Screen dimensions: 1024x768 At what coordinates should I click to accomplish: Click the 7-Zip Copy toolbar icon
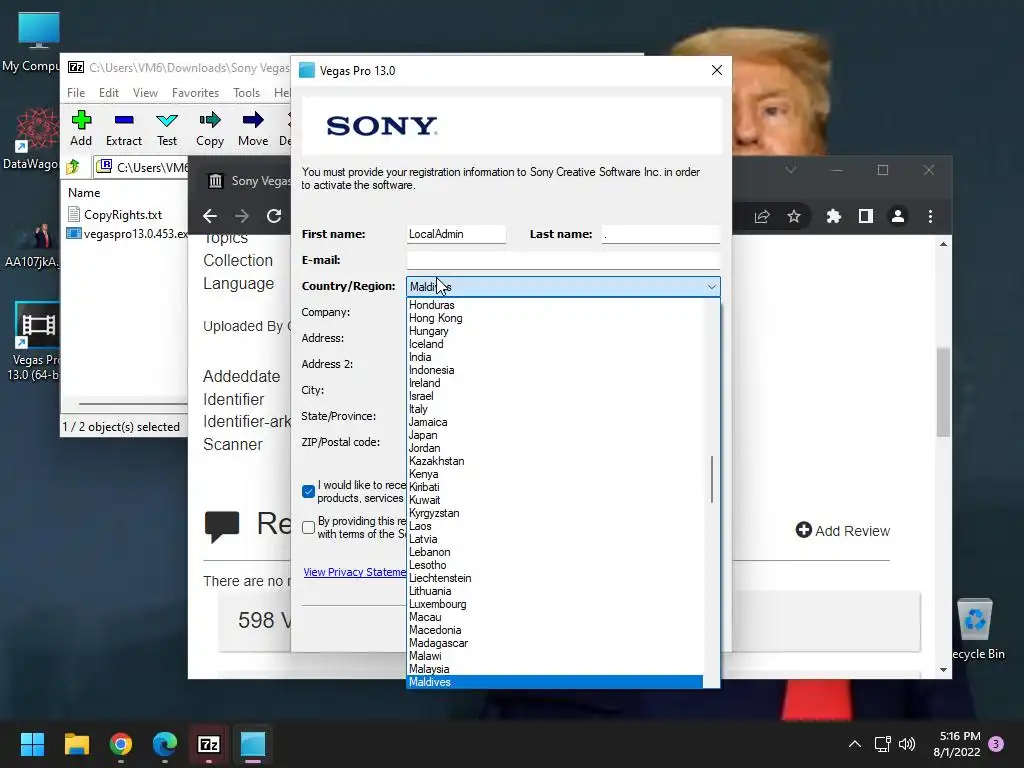tap(210, 120)
